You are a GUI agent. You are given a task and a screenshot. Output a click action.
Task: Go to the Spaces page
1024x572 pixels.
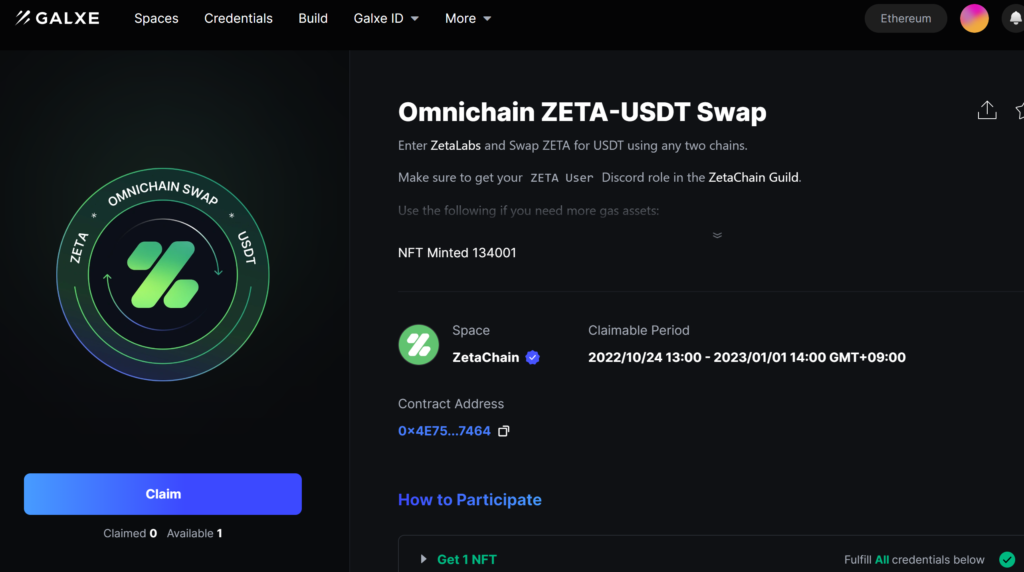point(156,18)
